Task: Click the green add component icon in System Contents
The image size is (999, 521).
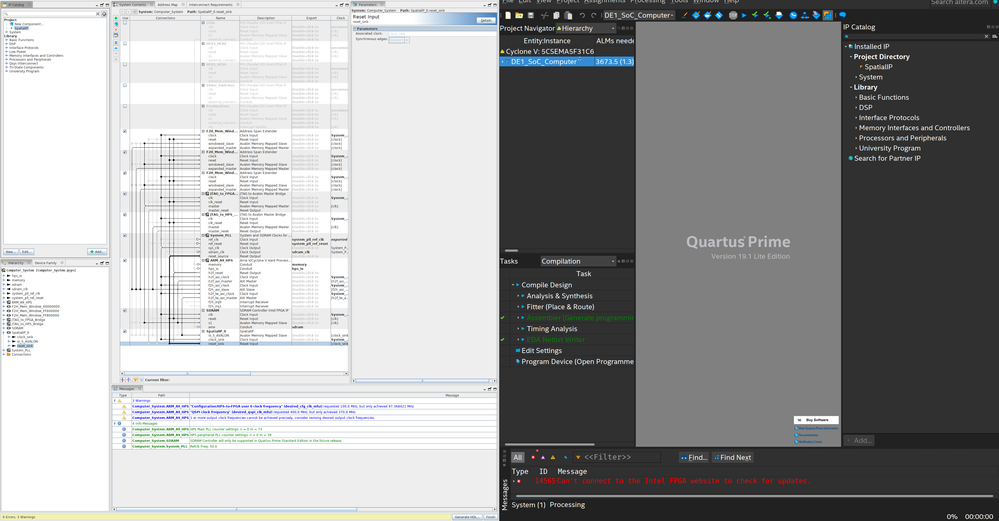Action: pos(116,18)
